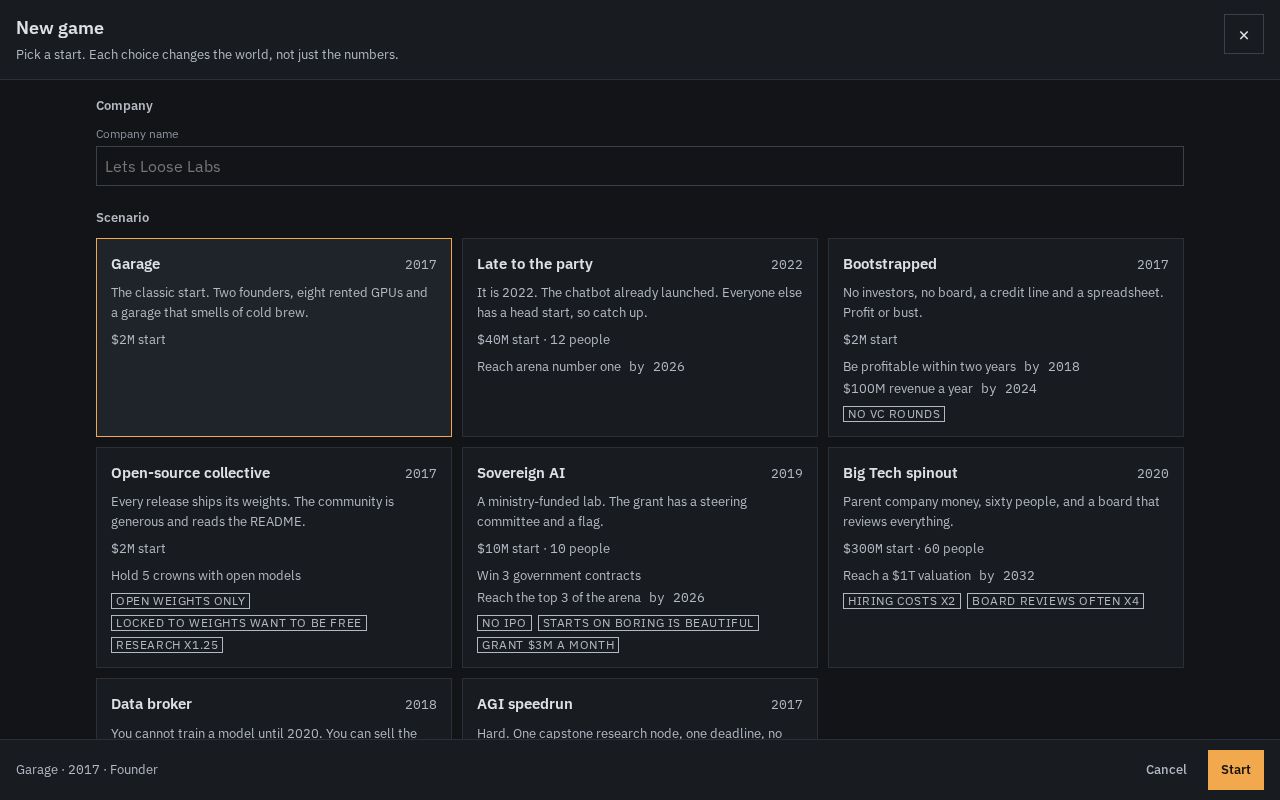Click the NO IPO tag

(504, 623)
